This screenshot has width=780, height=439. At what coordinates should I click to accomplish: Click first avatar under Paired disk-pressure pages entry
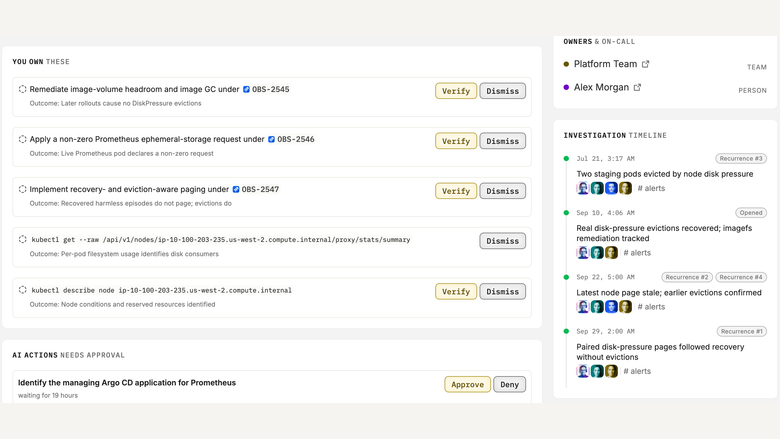pyautogui.click(x=583, y=371)
